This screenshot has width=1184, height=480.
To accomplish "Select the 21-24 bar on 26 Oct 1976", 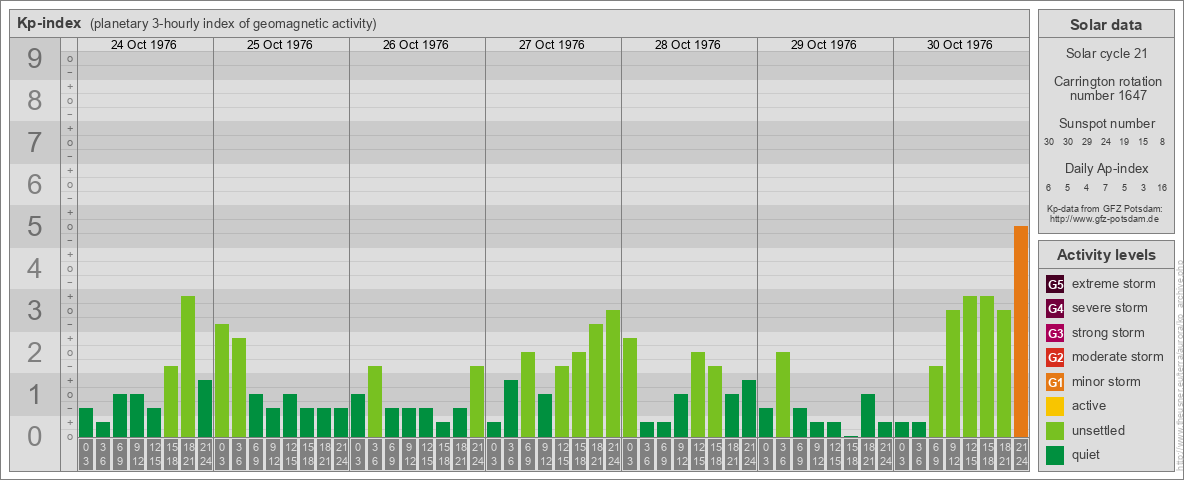I will (476, 402).
